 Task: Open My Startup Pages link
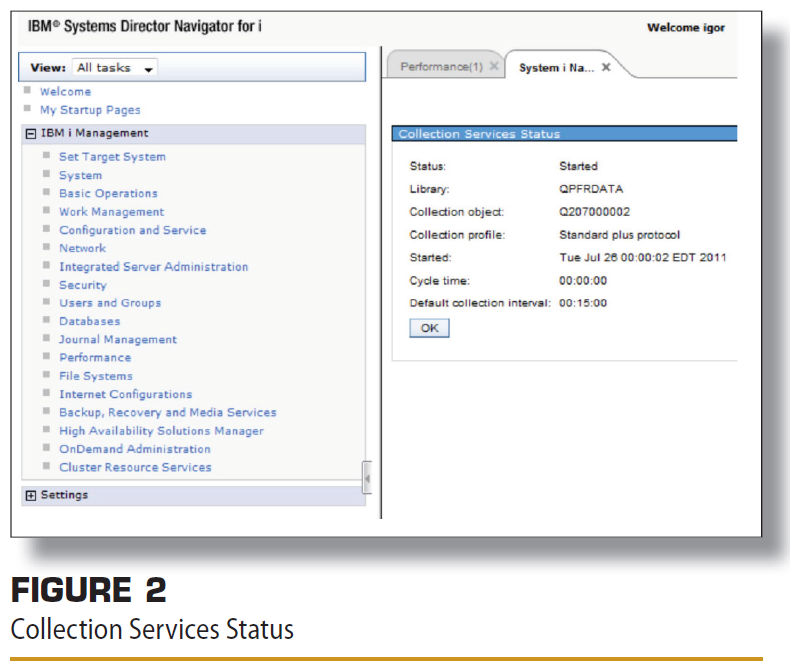click(x=90, y=110)
